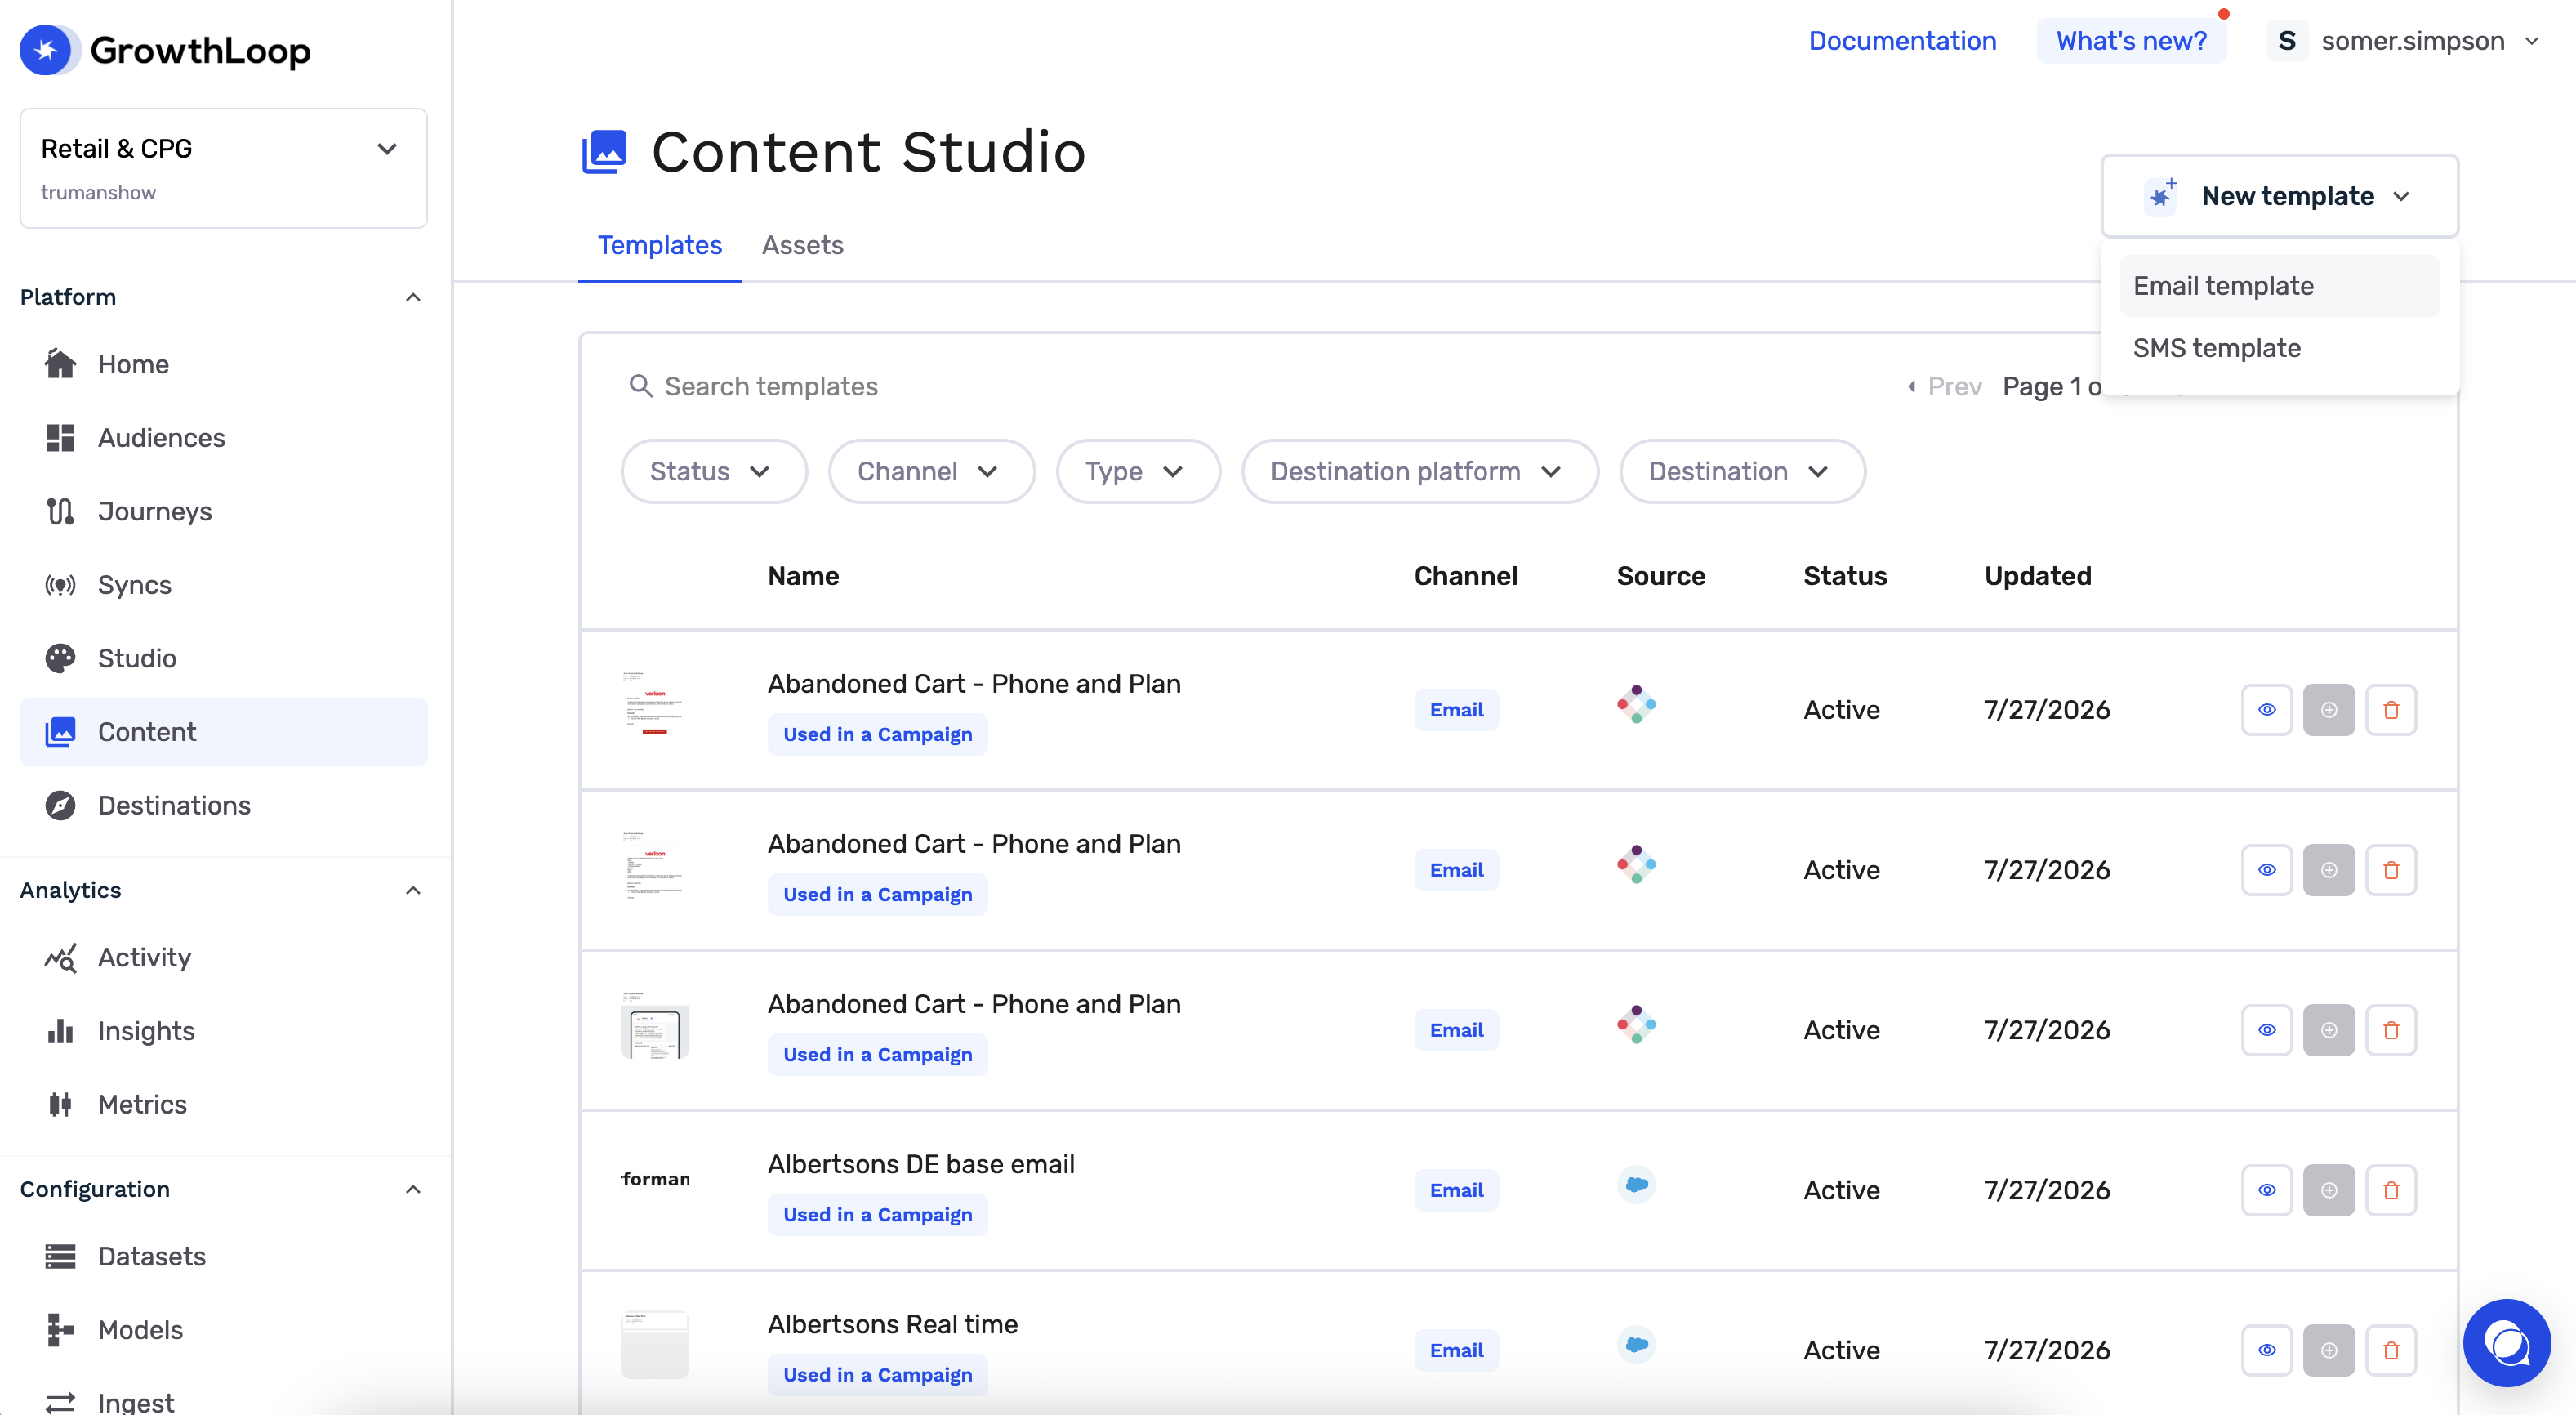
Task: Open the chat support bubble
Action: tap(2506, 1342)
